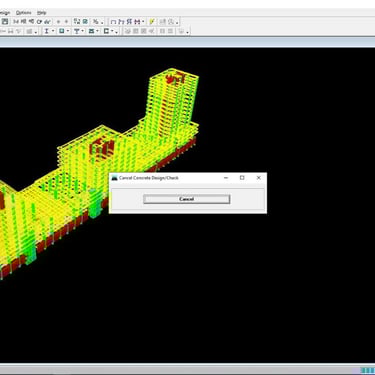Cancel the concrete design check
The height and width of the screenshot is (375, 375).
[186, 199]
